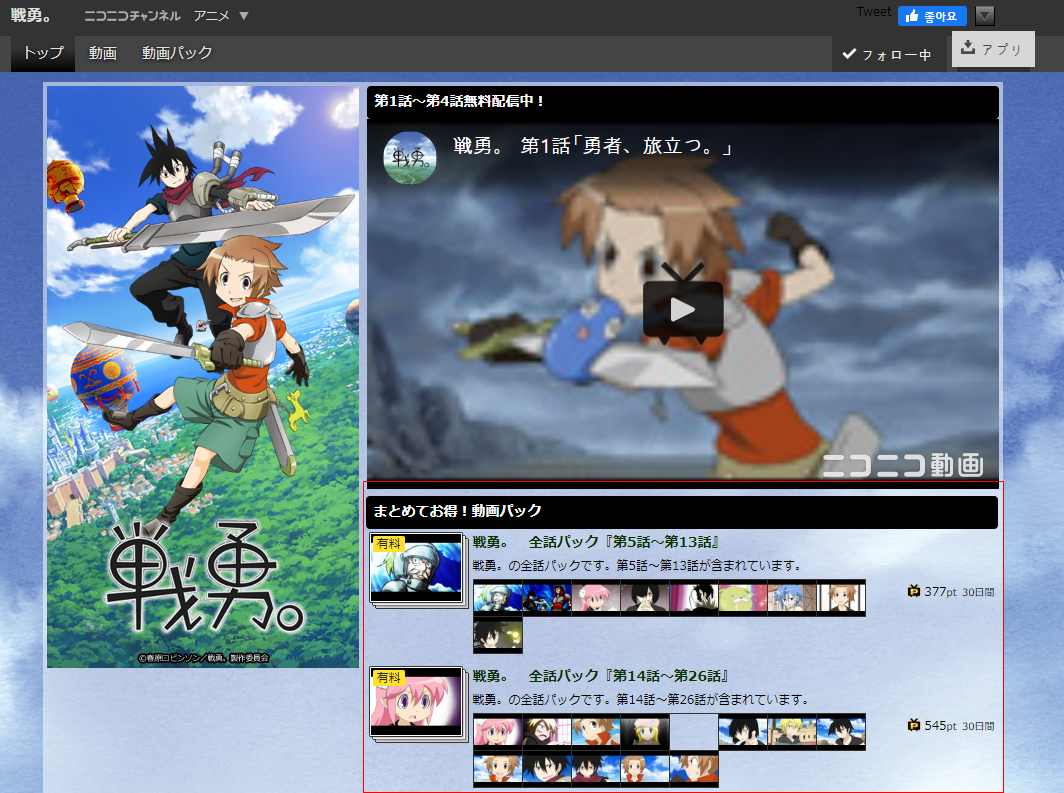Click the まとめてお得!動画パック heading
This screenshot has height=793, width=1064.
point(457,511)
